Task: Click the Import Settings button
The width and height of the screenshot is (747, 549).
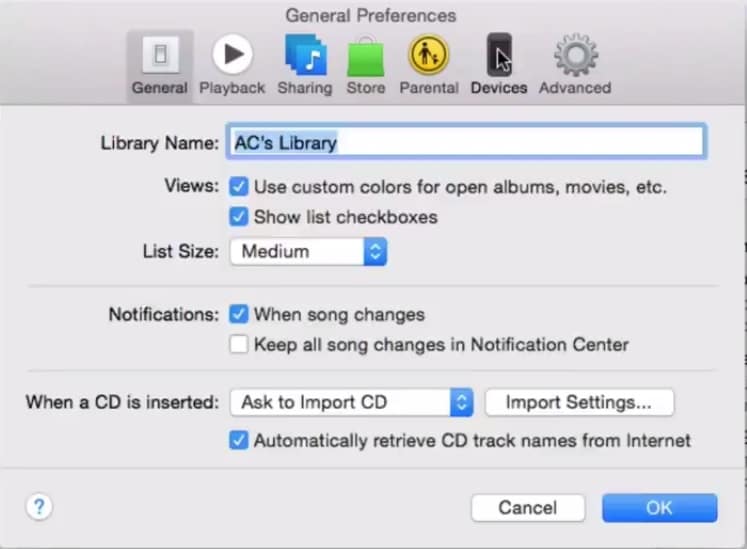Action: [579, 403]
